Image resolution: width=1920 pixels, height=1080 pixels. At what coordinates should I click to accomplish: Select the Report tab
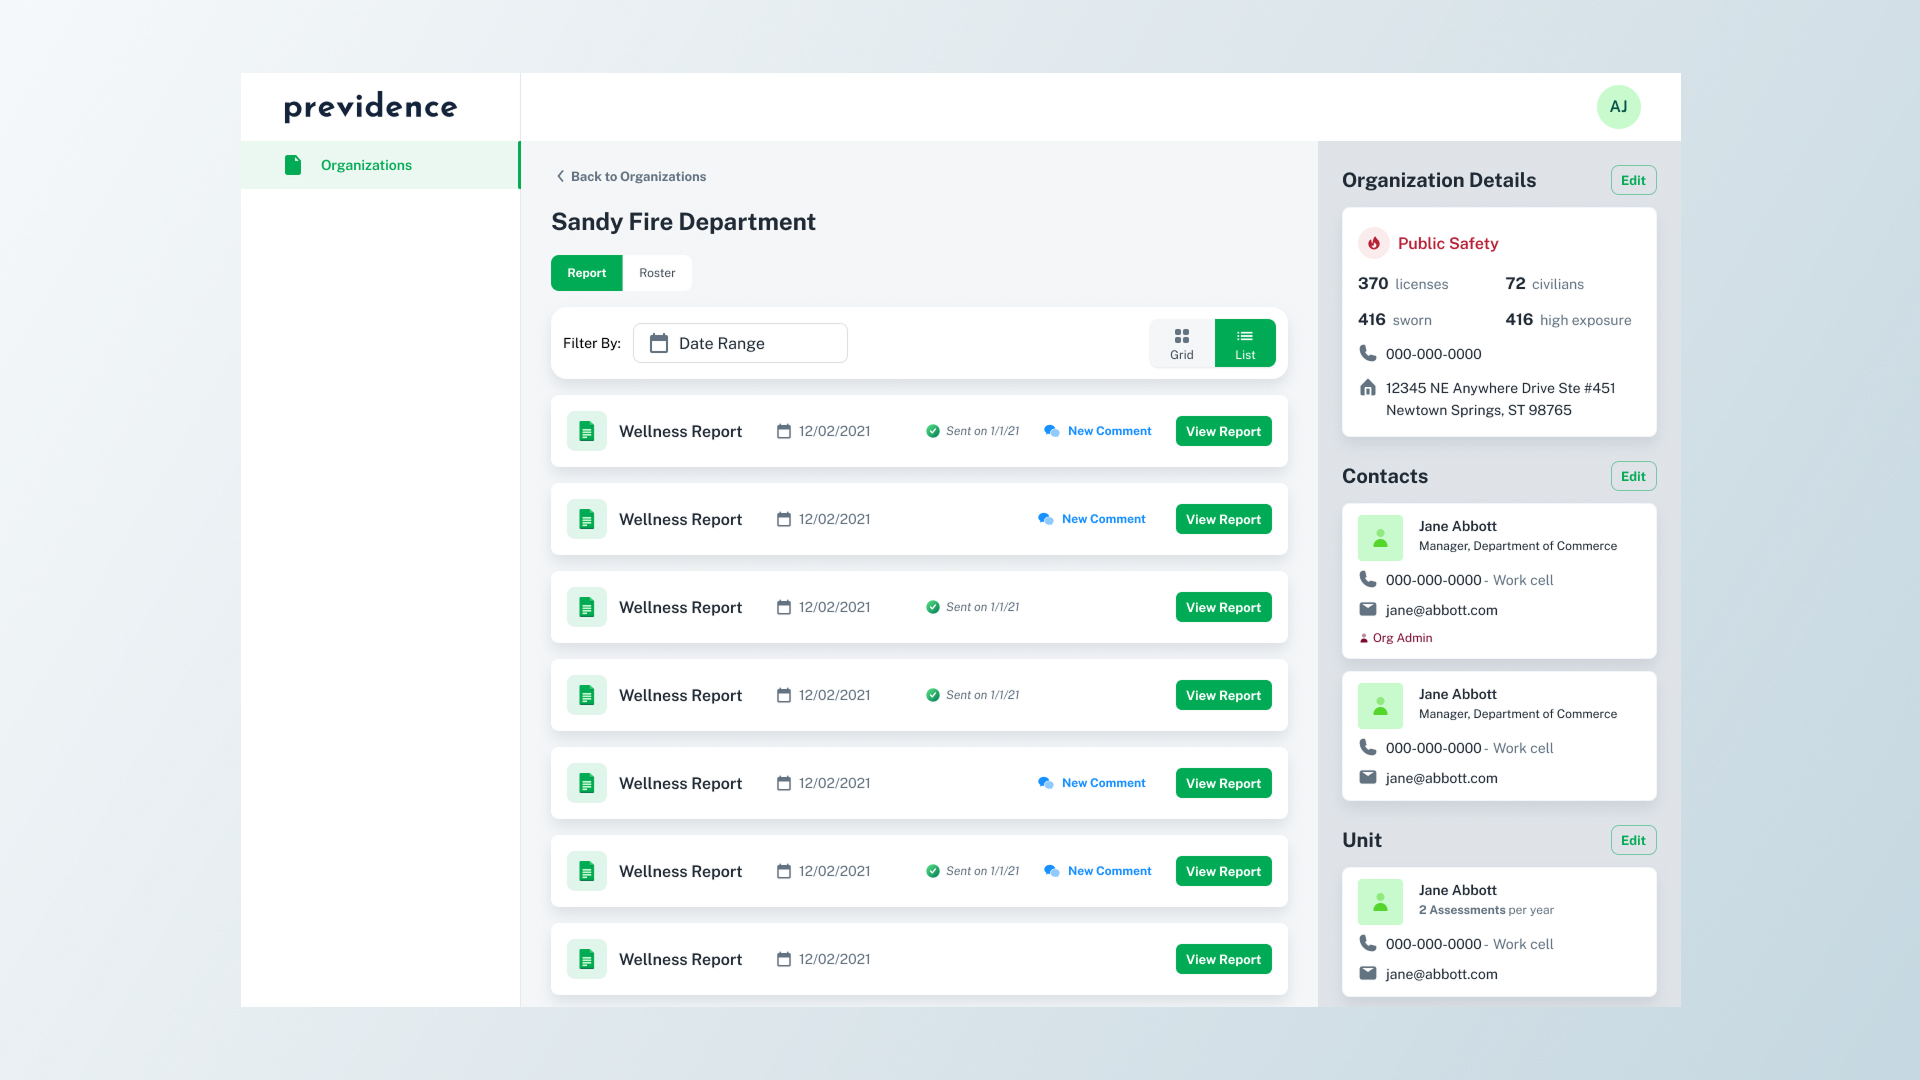pyautogui.click(x=586, y=273)
